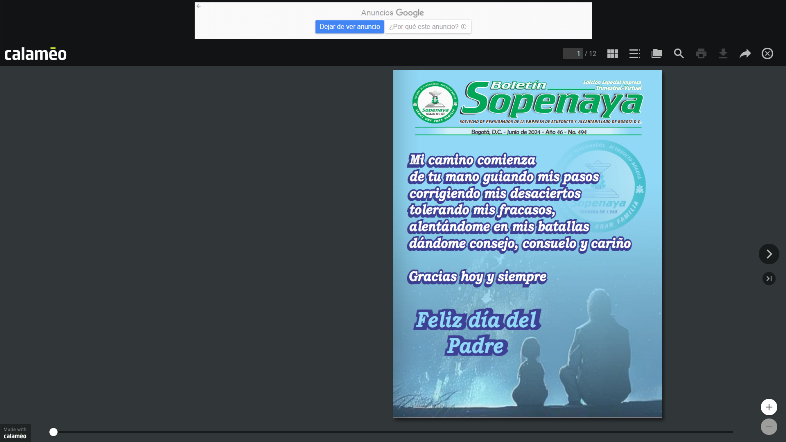Click "¿Por qué este anuncio?" link

(428, 27)
